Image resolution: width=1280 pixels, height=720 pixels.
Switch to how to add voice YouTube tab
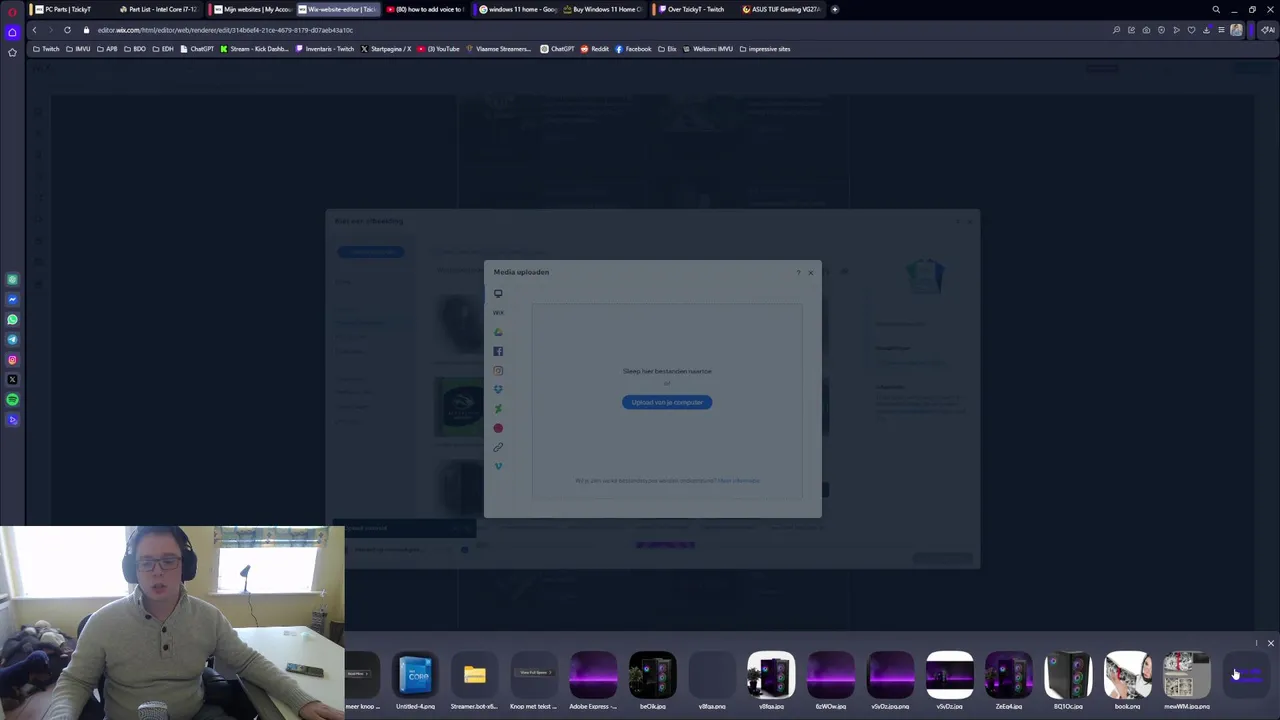pyautogui.click(x=425, y=9)
